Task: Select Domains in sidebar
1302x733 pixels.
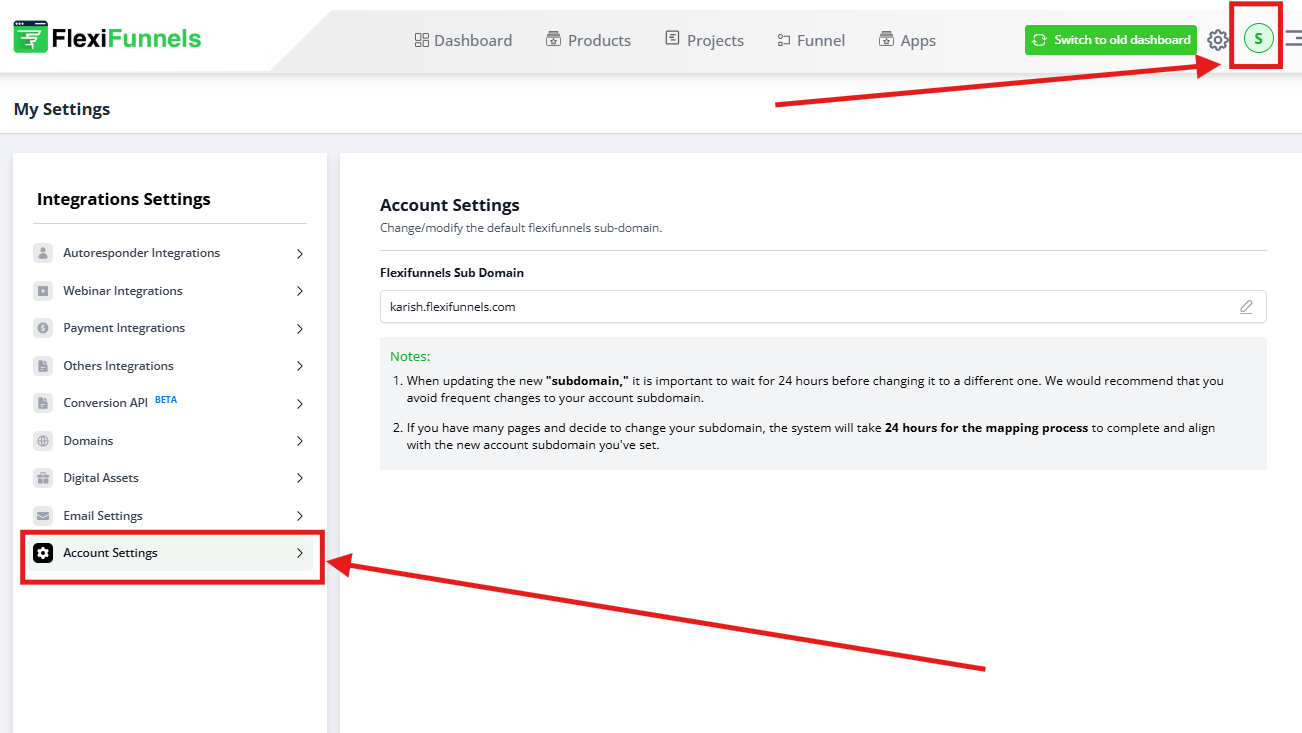Action: pyautogui.click(x=168, y=441)
